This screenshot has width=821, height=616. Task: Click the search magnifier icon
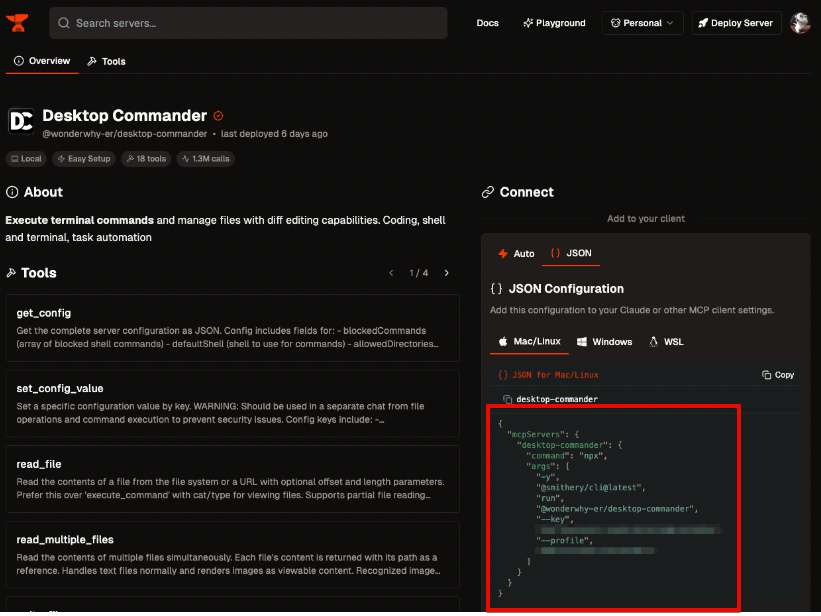(x=64, y=23)
